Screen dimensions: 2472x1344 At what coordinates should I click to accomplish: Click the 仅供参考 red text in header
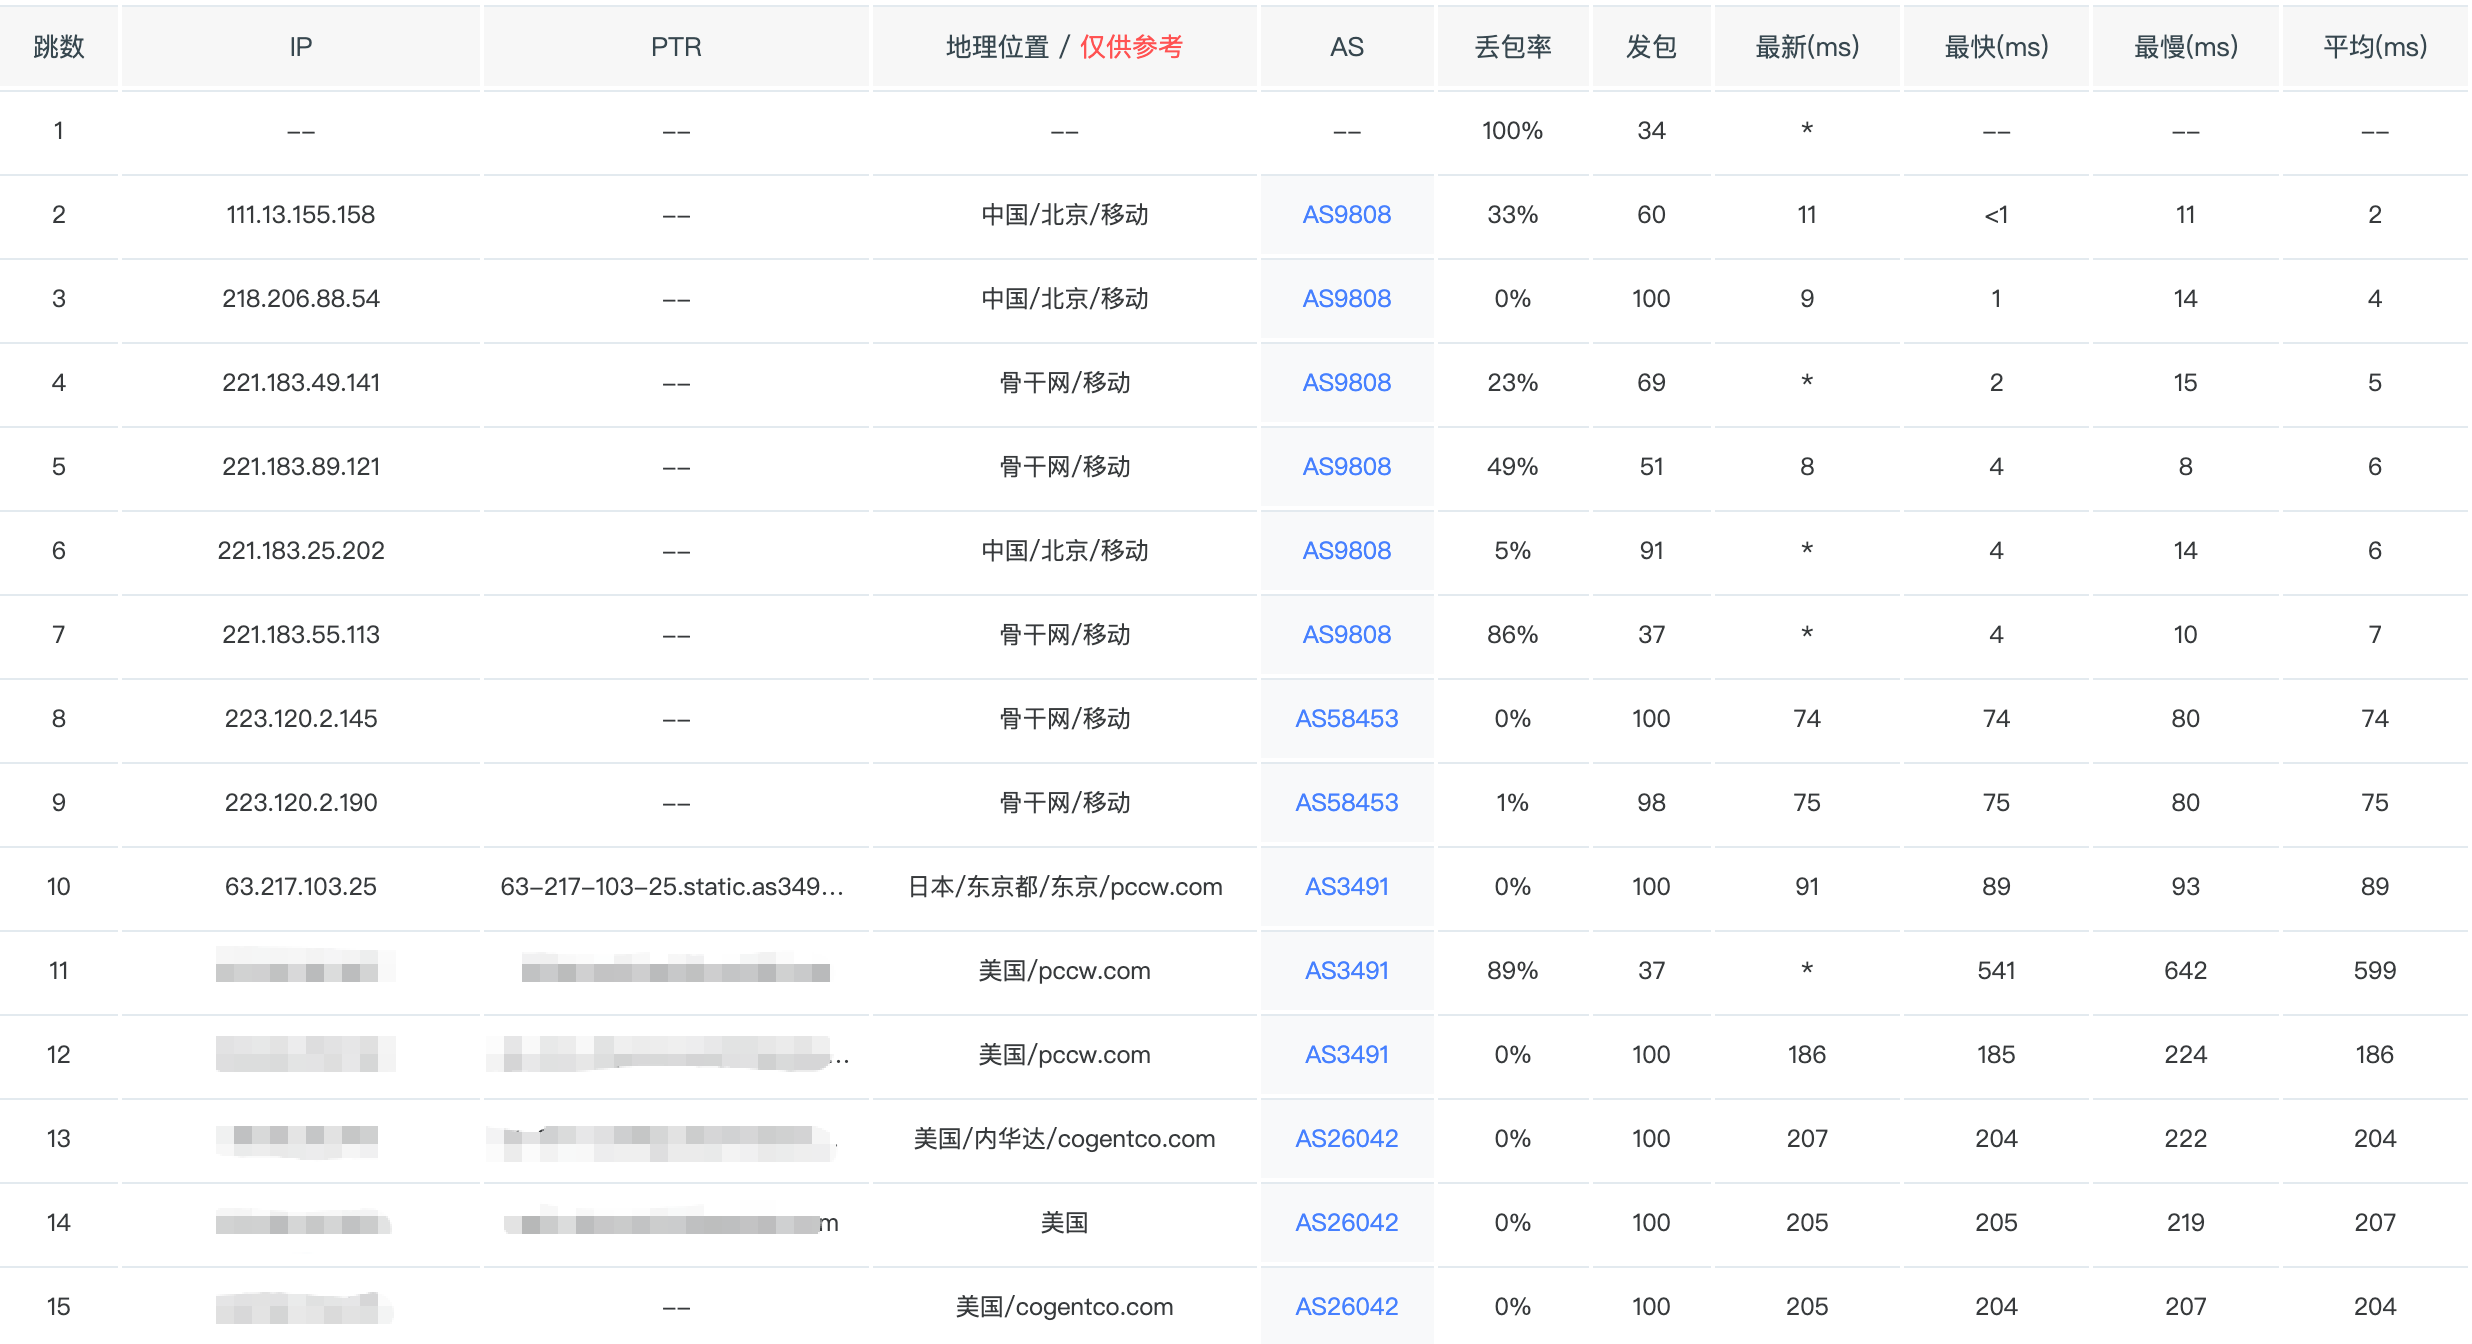1131,47
